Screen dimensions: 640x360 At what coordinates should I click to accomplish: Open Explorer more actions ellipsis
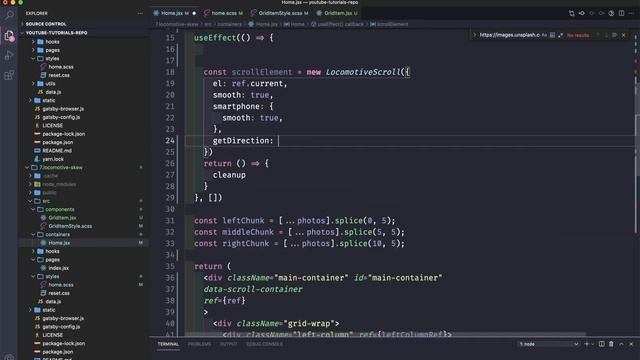tap(140, 13)
